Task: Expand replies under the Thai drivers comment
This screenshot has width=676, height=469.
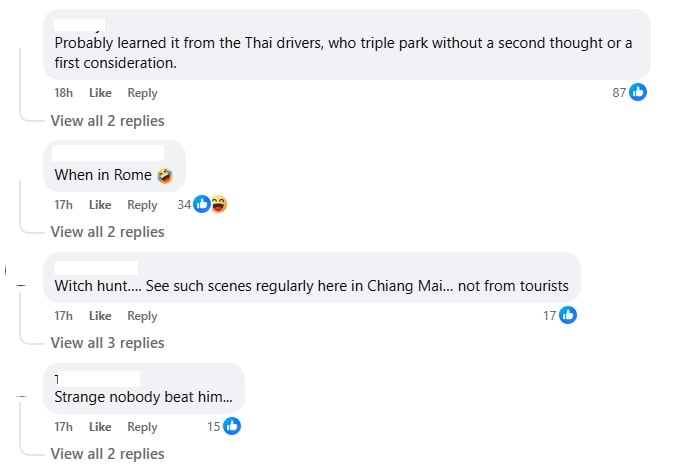Action: 107,121
